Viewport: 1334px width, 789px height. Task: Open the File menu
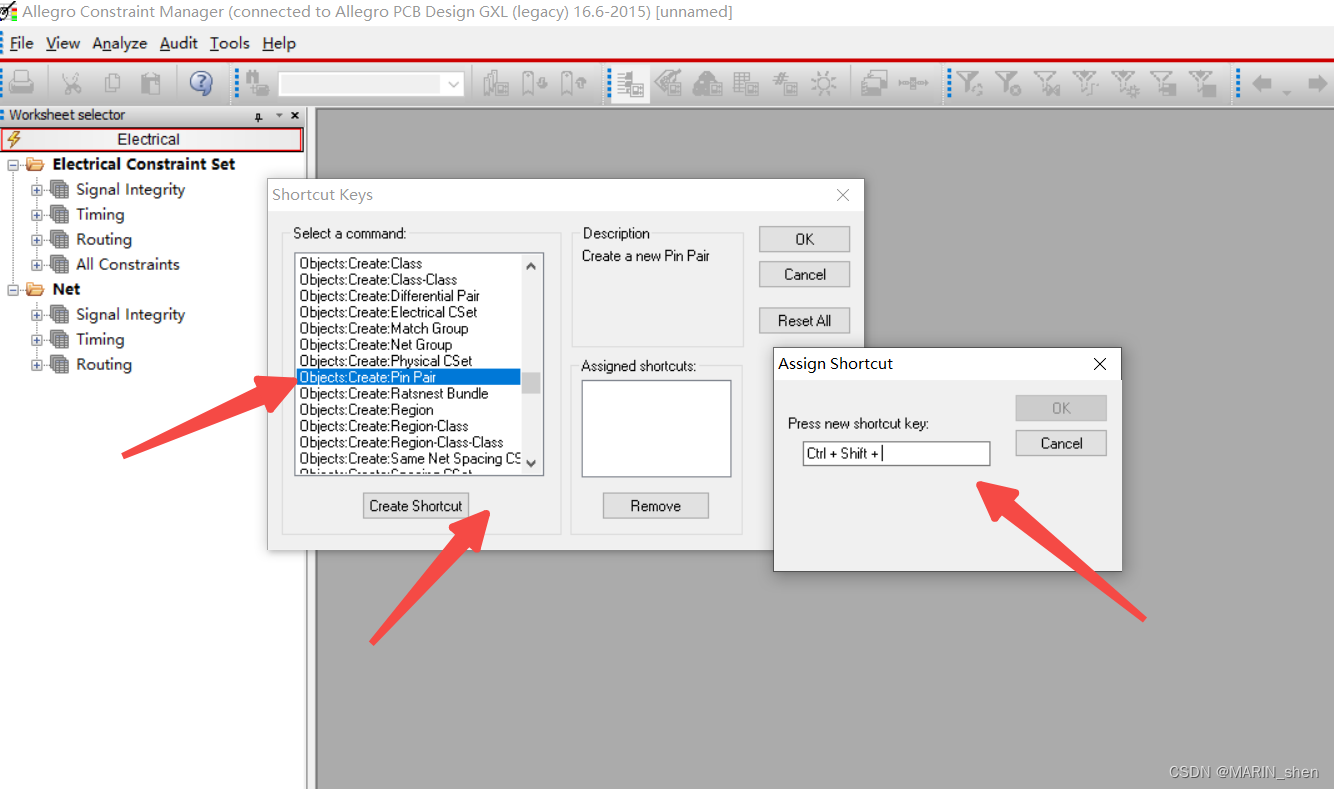click(21, 43)
